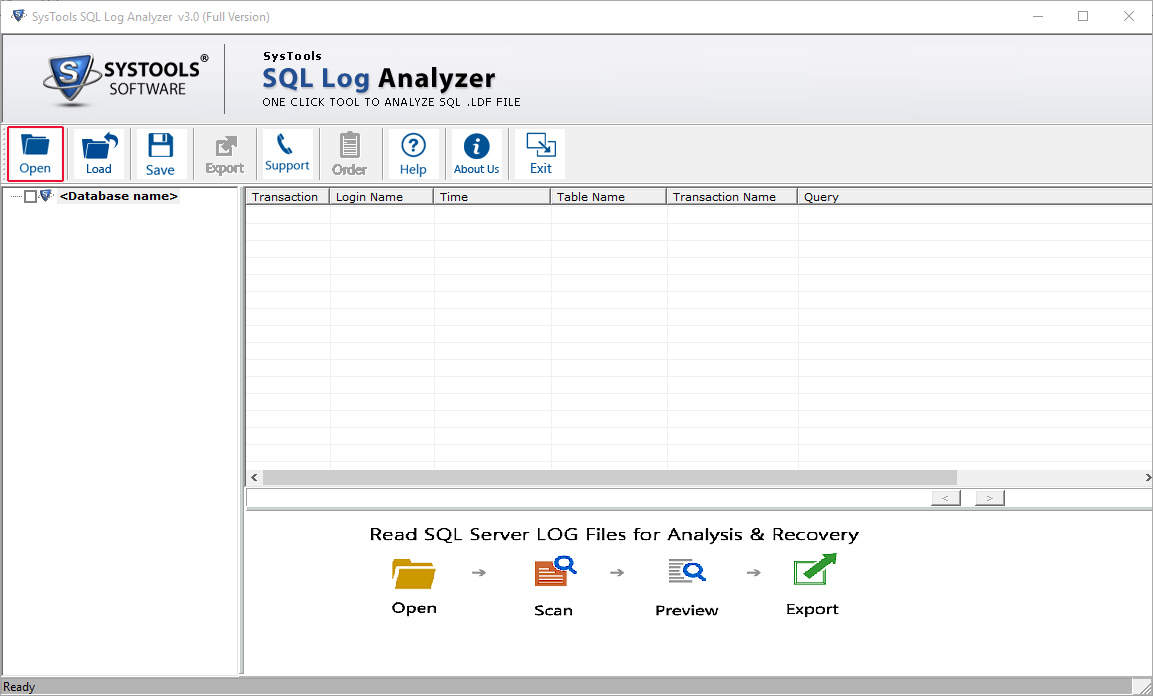
Task: Sort by Login Name column header
Action: click(382, 196)
